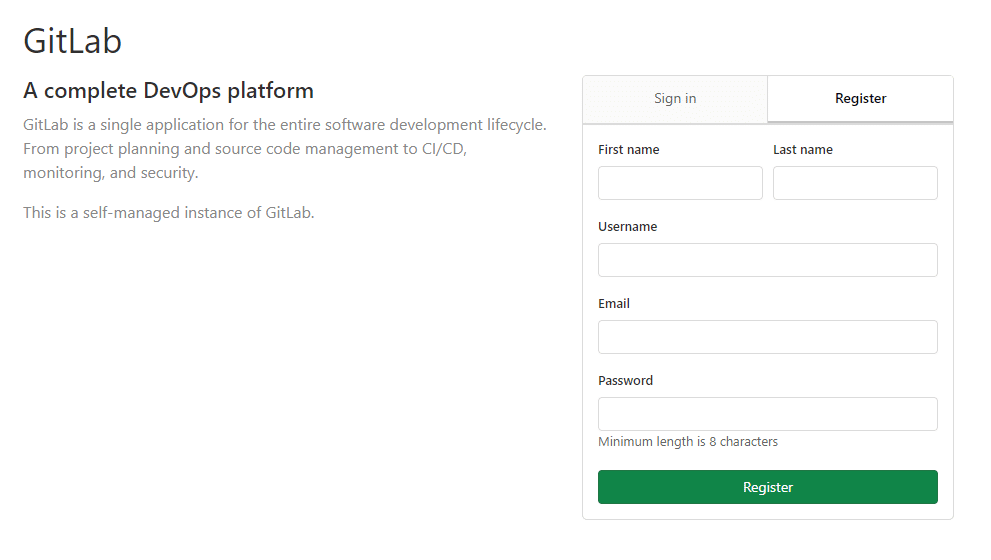Select the Register tab
Screen dimensions: 991x560
pyautogui.click(x=860, y=99)
